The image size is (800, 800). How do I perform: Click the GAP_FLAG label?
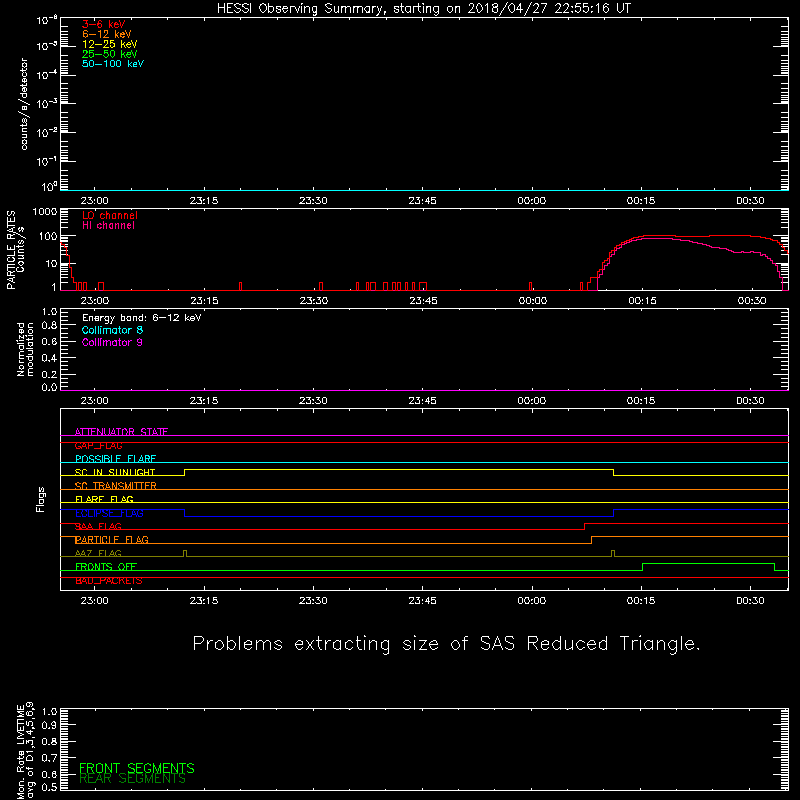point(98,445)
